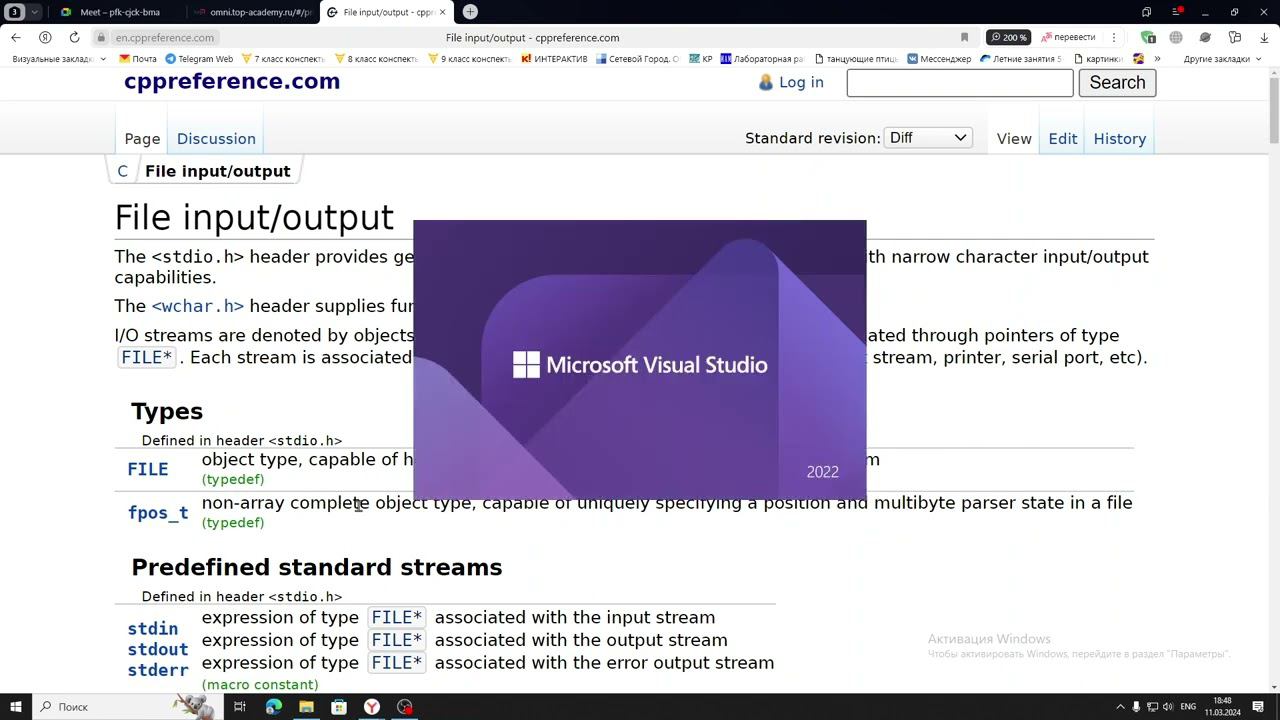
Task: Click the Types section heading
Action: coord(167,411)
